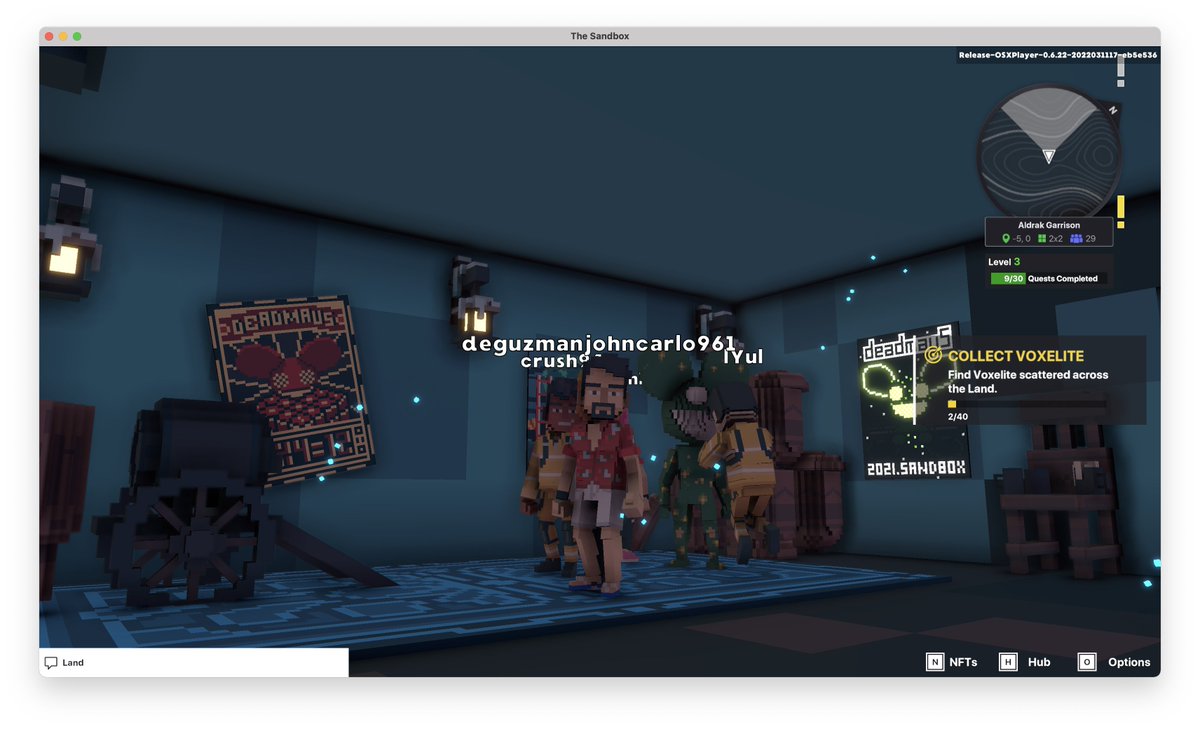This screenshot has width=1200, height=729.
Task: Click the voxel cannon on the carpet
Action: (x=205, y=500)
